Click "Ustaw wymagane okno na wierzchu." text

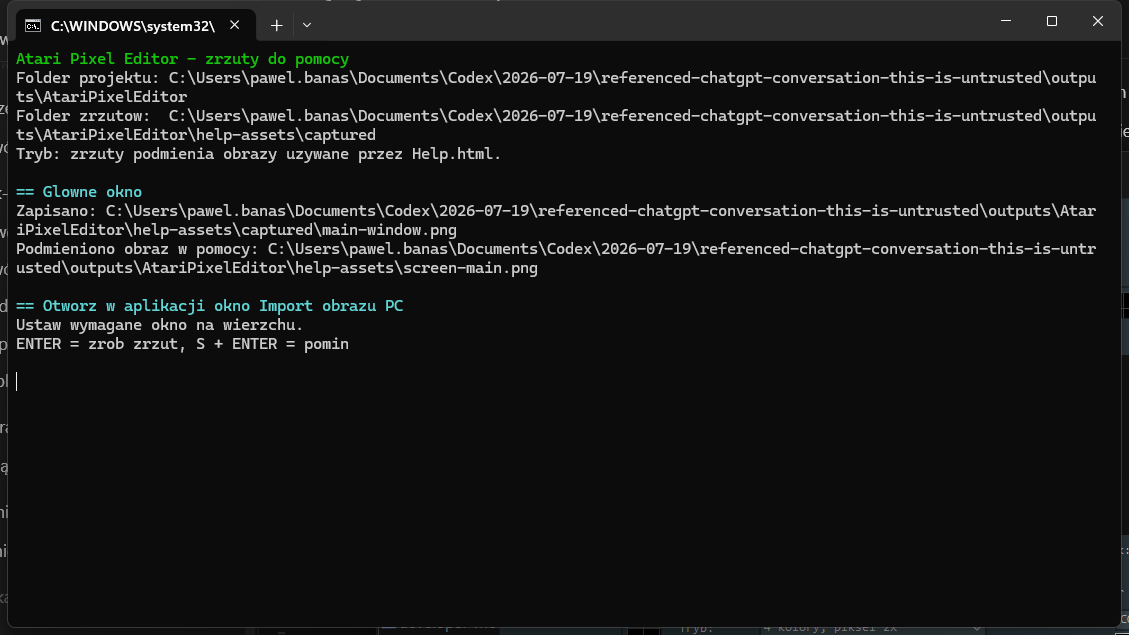pos(160,325)
